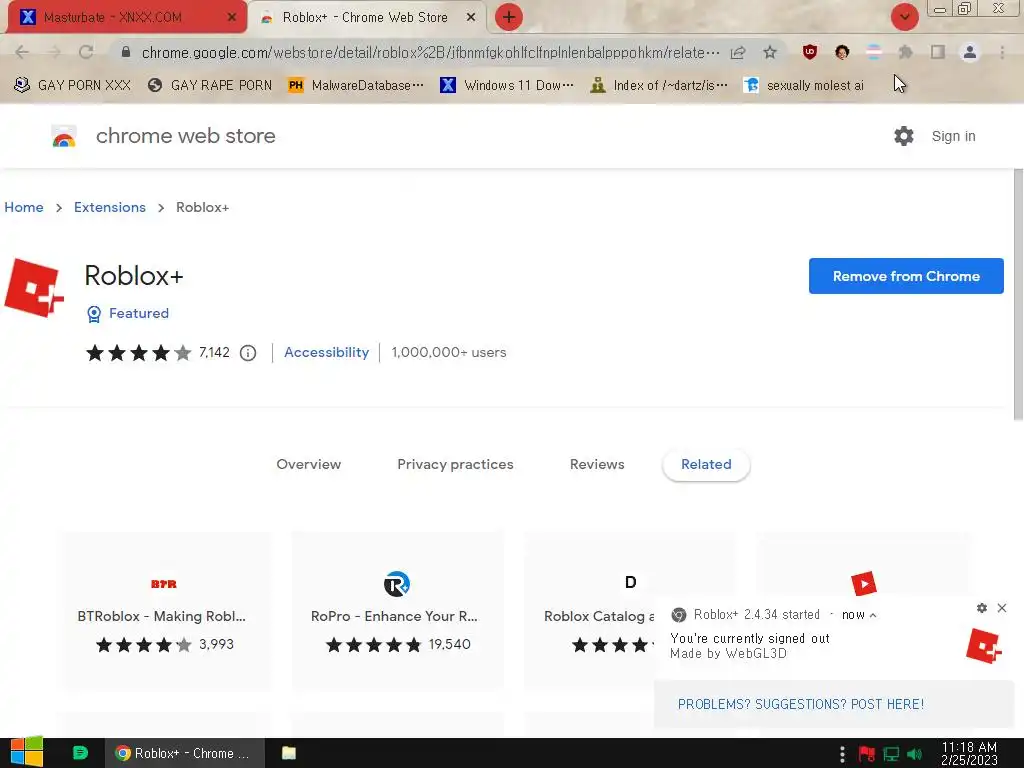Click the RoPro logo icon
Image resolution: width=1024 pixels, height=768 pixels.
(x=396, y=584)
